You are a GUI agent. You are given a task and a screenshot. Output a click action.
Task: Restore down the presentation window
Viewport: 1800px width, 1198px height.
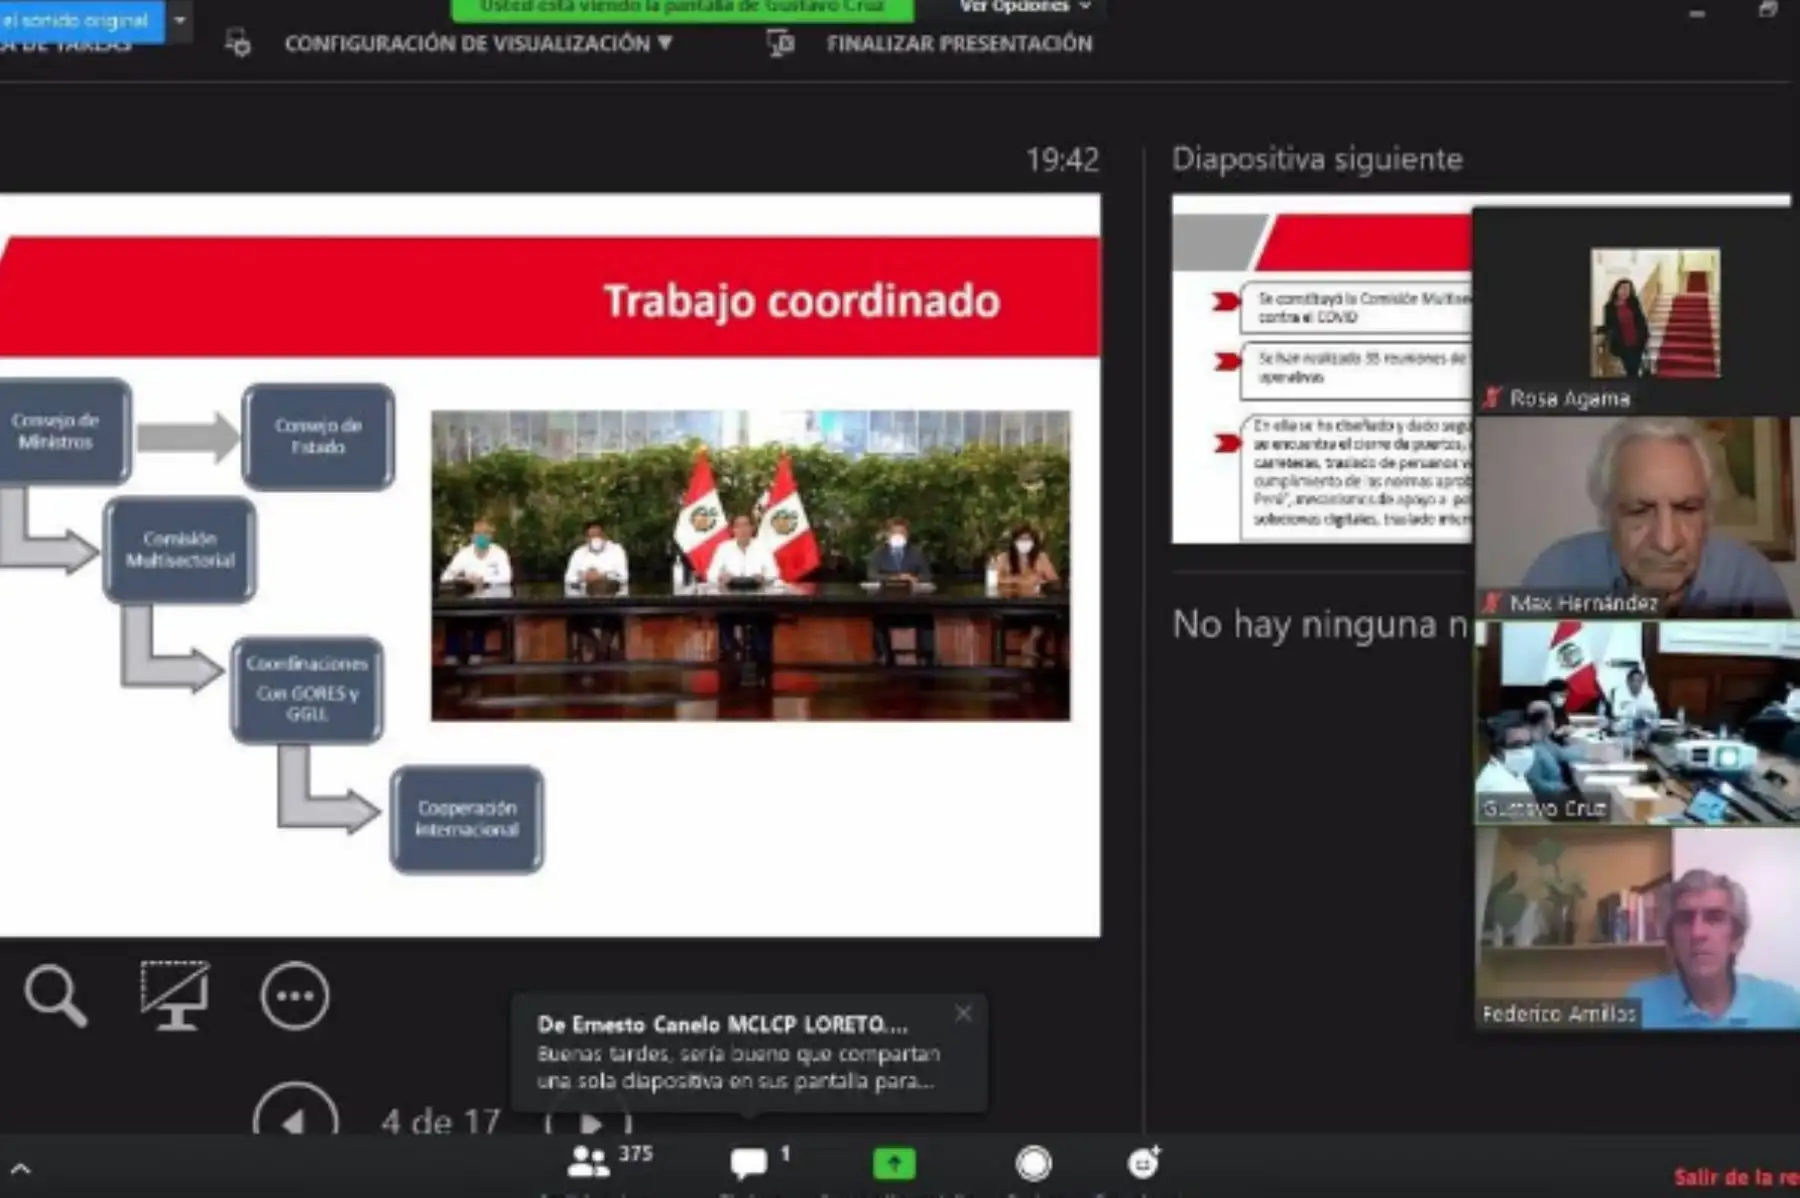click(1768, 10)
